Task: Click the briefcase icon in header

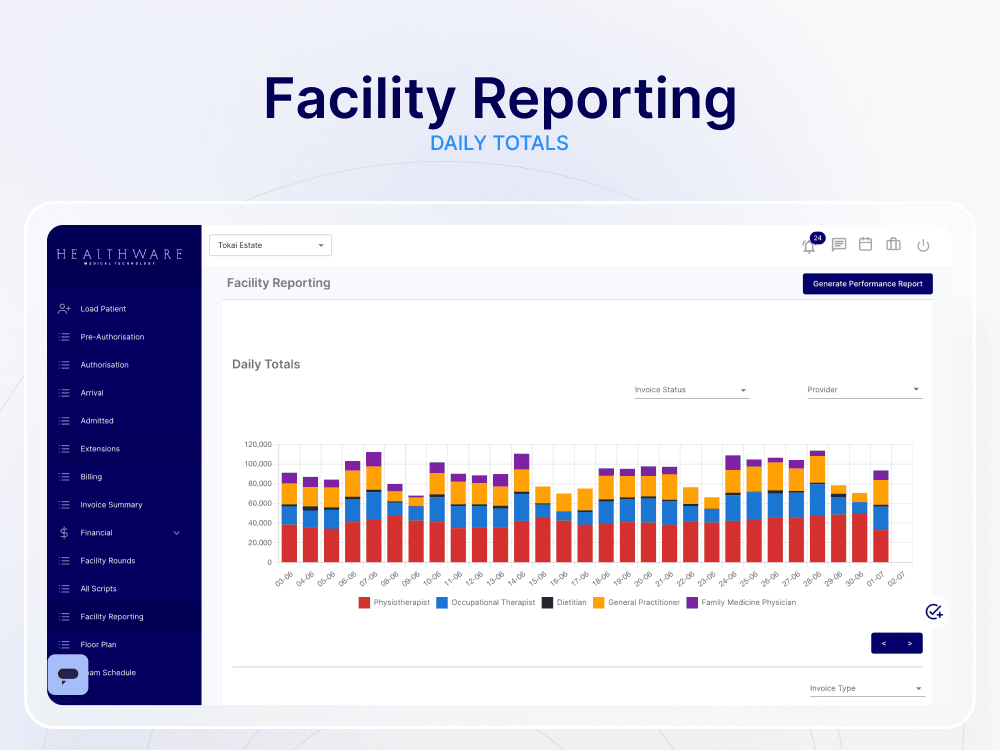Action: pos(893,244)
